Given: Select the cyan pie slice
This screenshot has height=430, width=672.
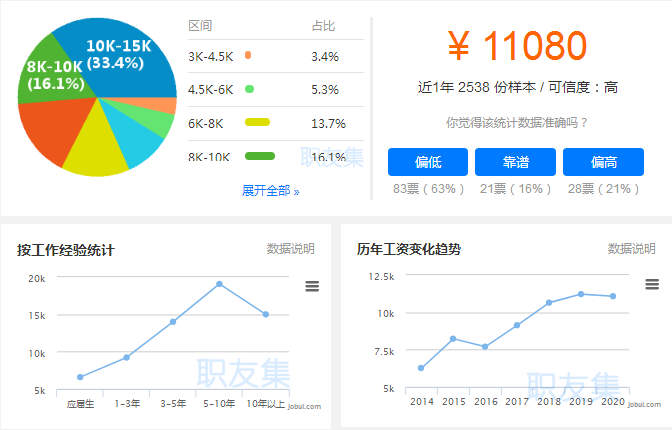Looking at the screenshot, I should [133, 137].
